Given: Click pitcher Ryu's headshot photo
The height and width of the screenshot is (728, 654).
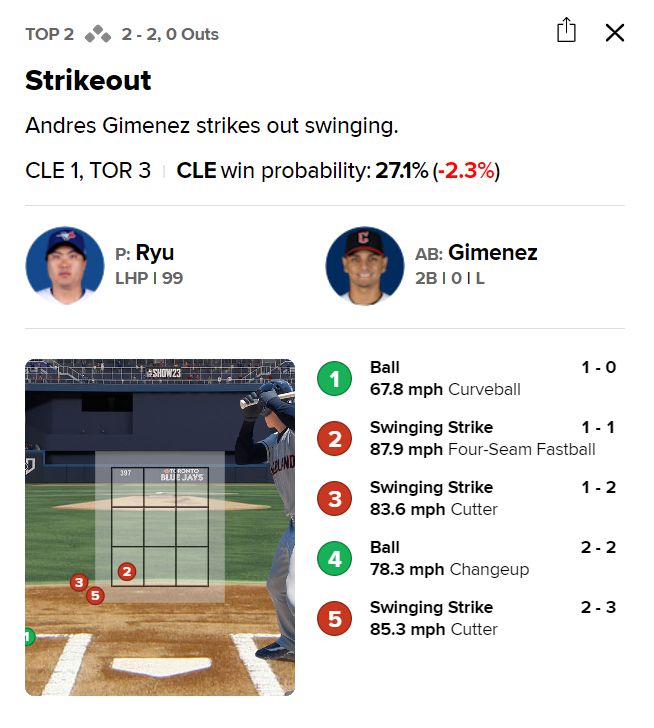Looking at the screenshot, I should pos(65,265).
